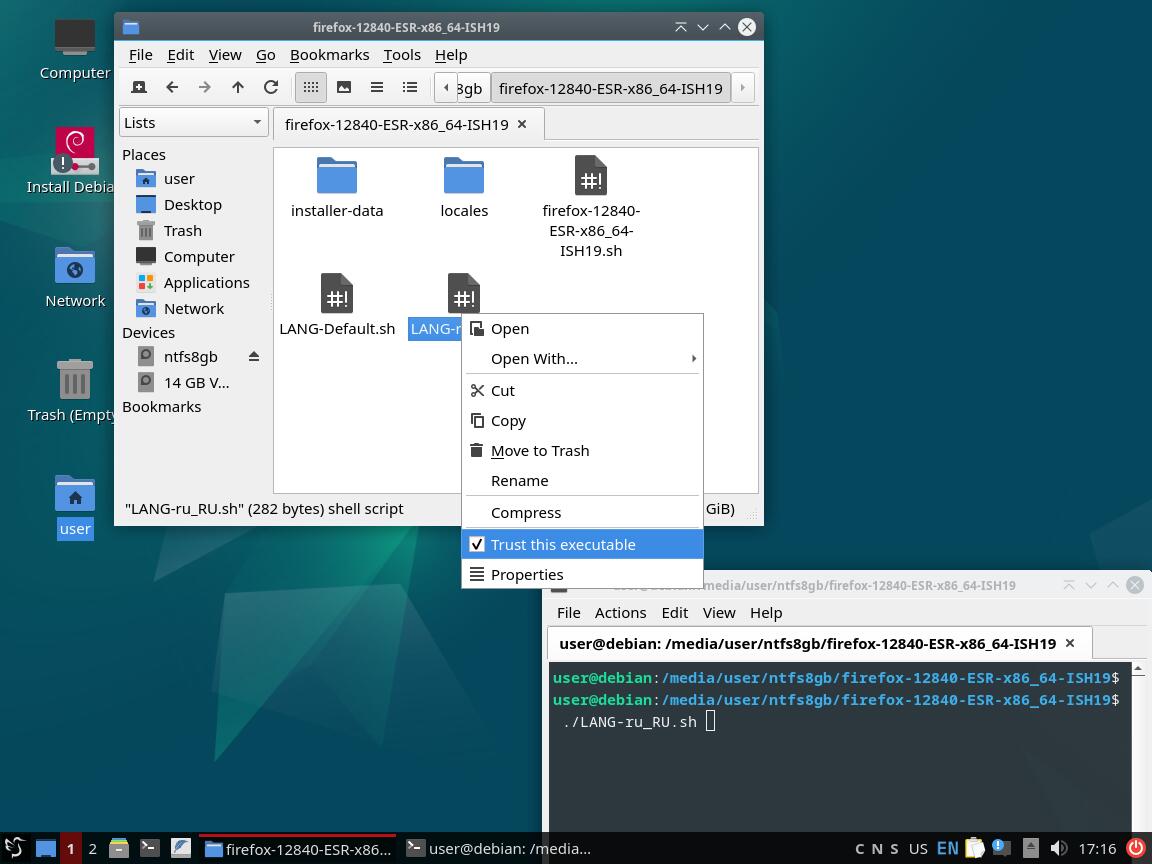Screen dimensions: 1152x864
Task: Adjust volume via the speaker tray icon
Action: click(1059, 849)
